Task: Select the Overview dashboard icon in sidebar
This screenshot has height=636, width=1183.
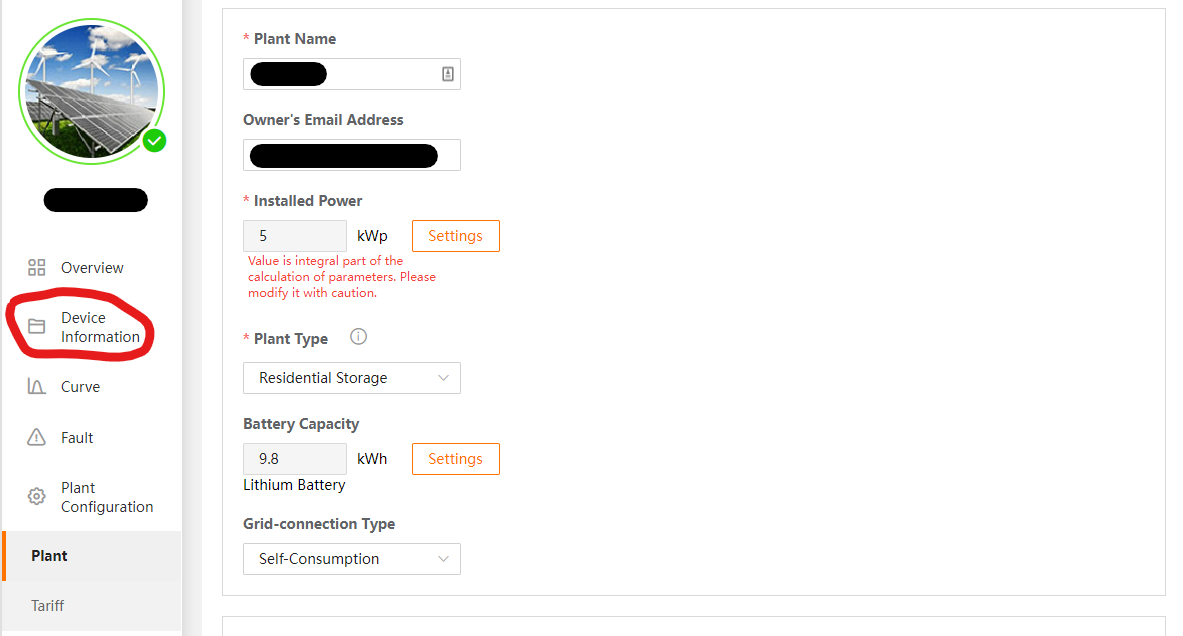Action: click(x=37, y=267)
